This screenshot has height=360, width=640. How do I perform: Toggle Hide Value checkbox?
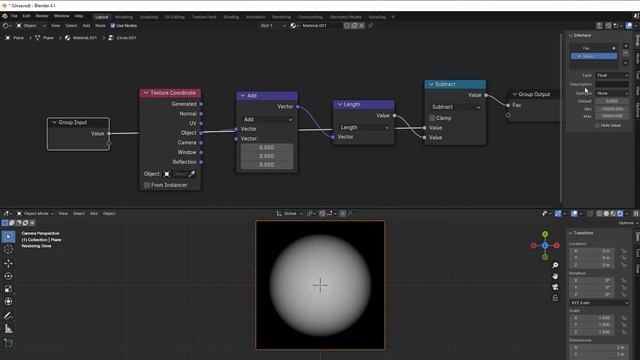597,125
